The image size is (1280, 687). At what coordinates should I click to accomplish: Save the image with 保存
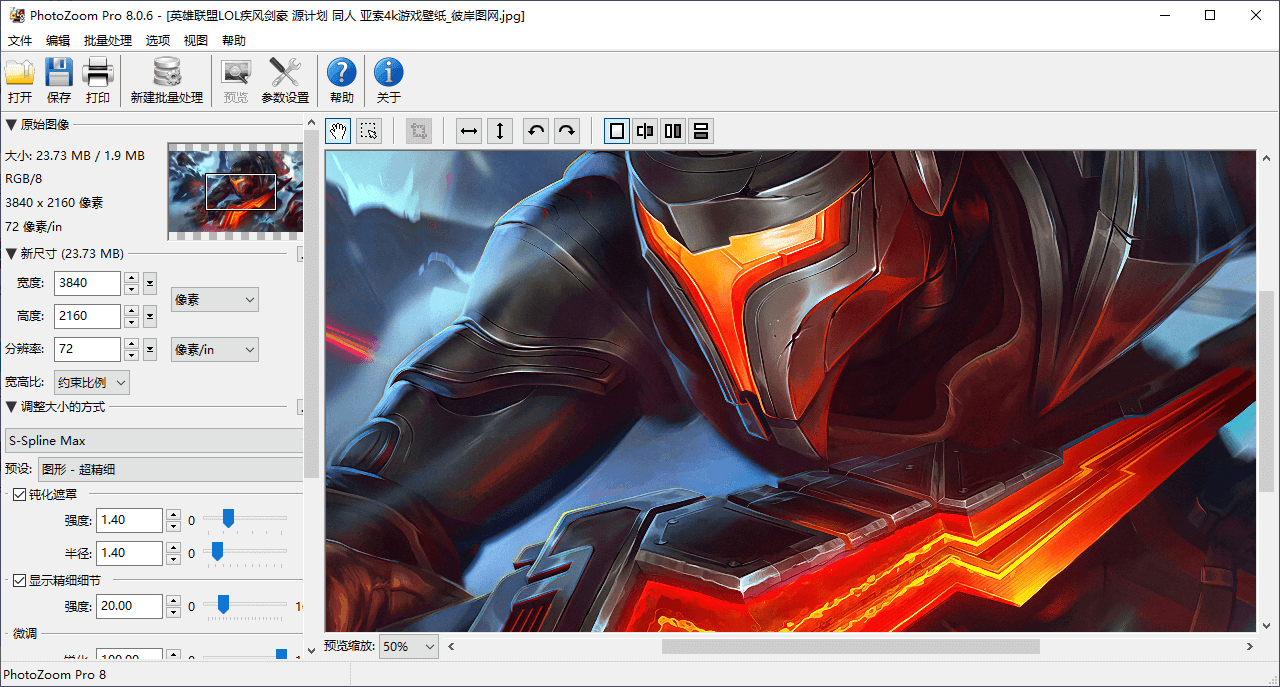(x=59, y=81)
